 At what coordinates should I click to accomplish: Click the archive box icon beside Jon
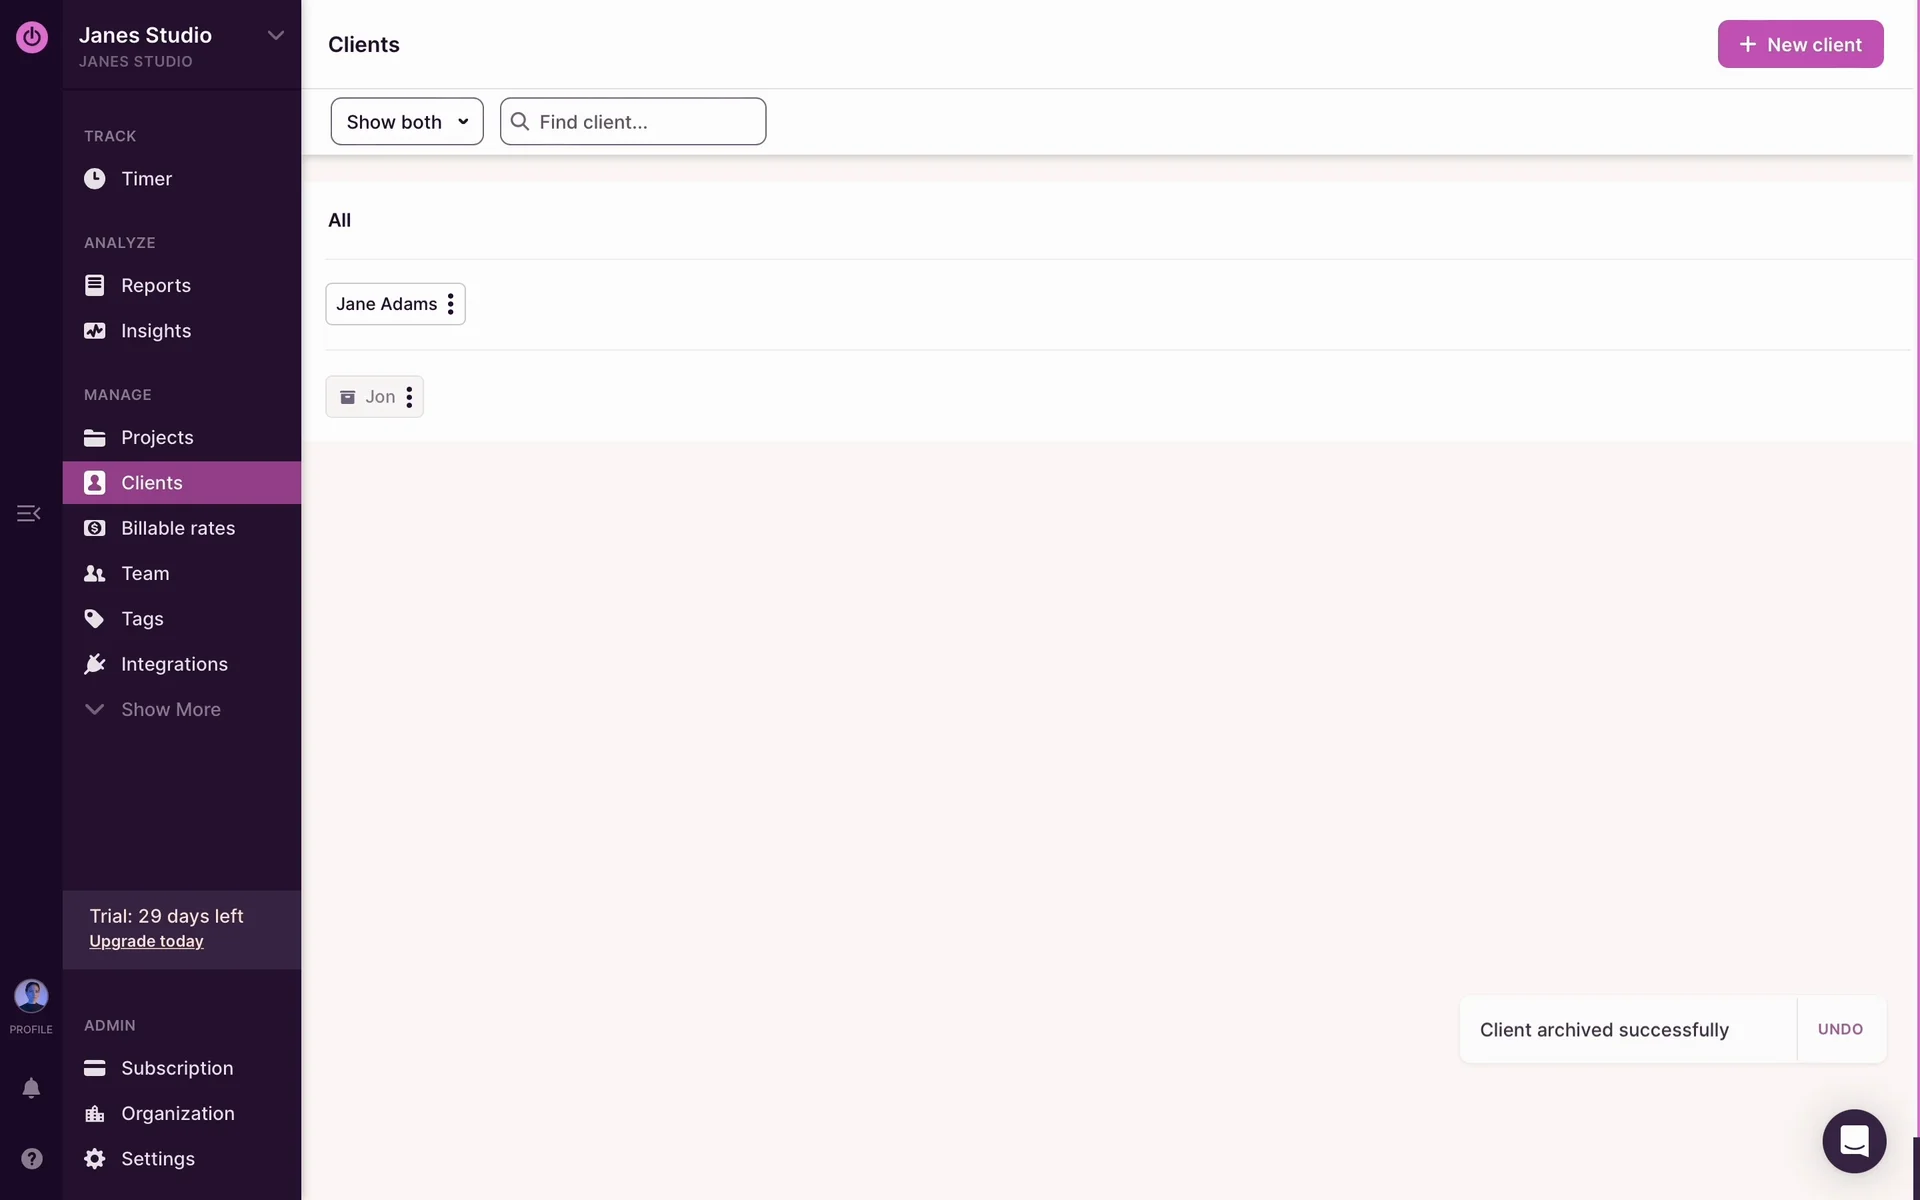pos(348,397)
